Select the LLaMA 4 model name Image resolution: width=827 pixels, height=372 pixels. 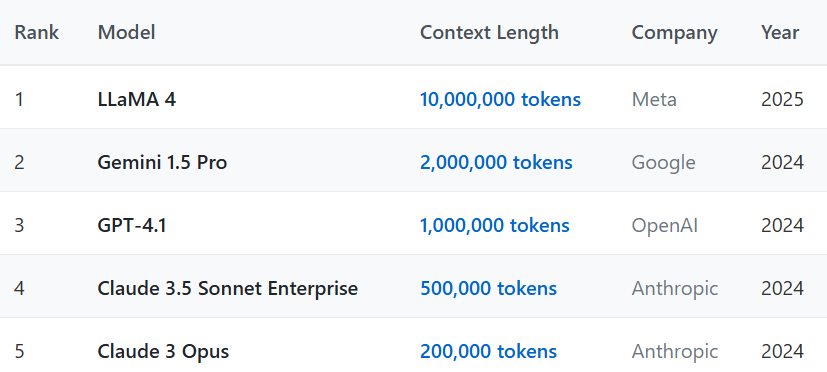[x=137, y=99]
